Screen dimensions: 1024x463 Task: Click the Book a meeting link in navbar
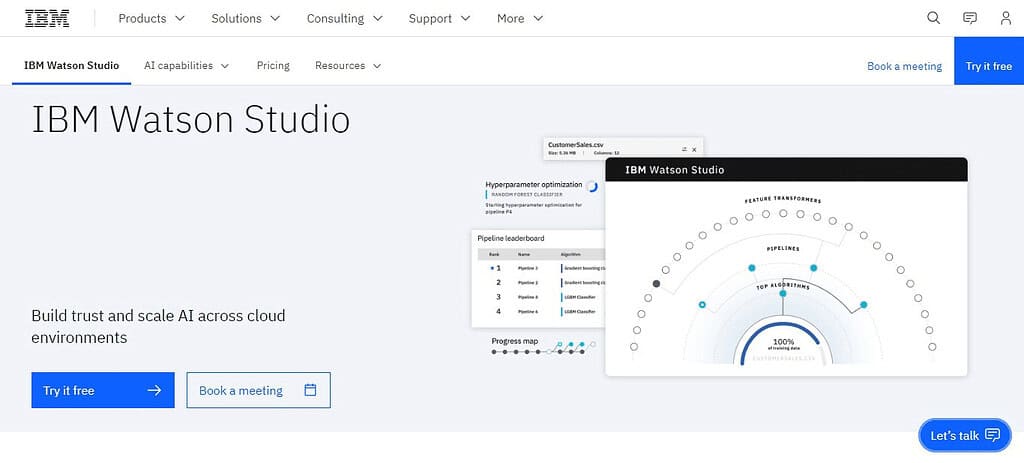pos(904,66)
